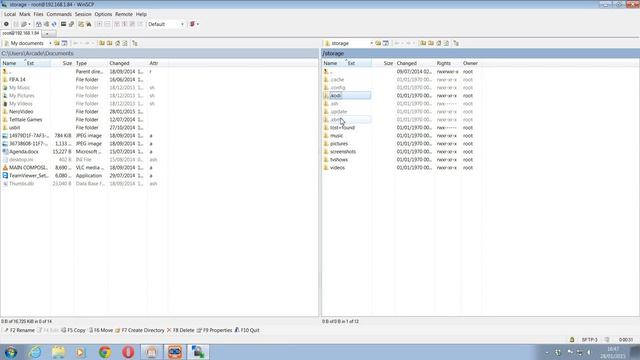The width and height of the screenshot is (640, 360).
Task: Select the FIFA 14 local folder
Action: tap(17, 80)
